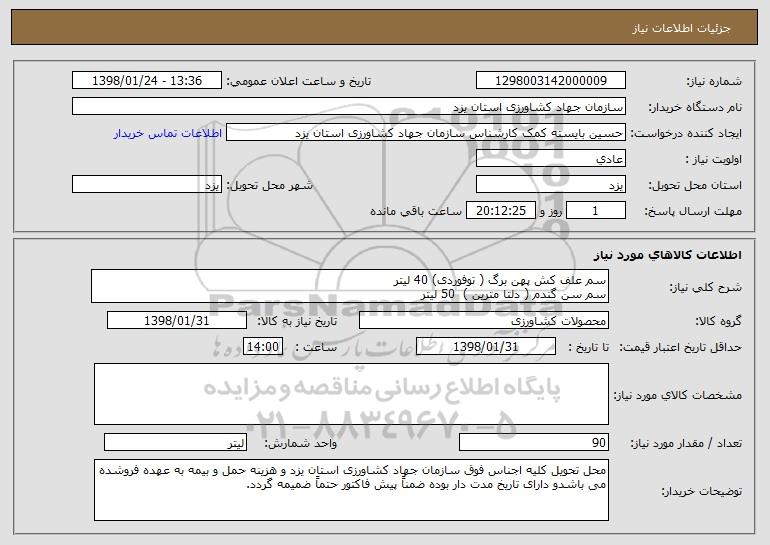Click the unit of measure field لیتر
This screenshot has height=545, width=770.
coord(175,442)
